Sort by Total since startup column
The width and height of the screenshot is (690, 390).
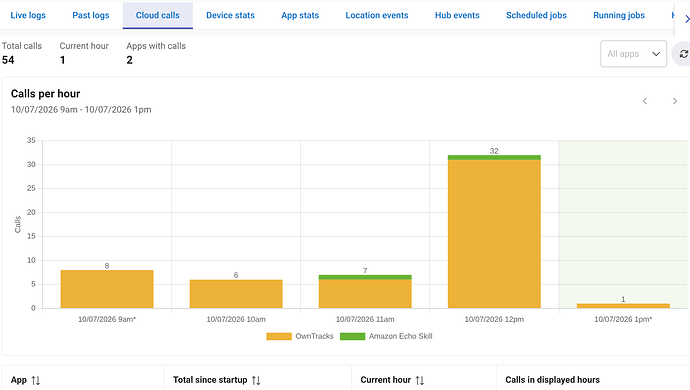click(217, 380)
